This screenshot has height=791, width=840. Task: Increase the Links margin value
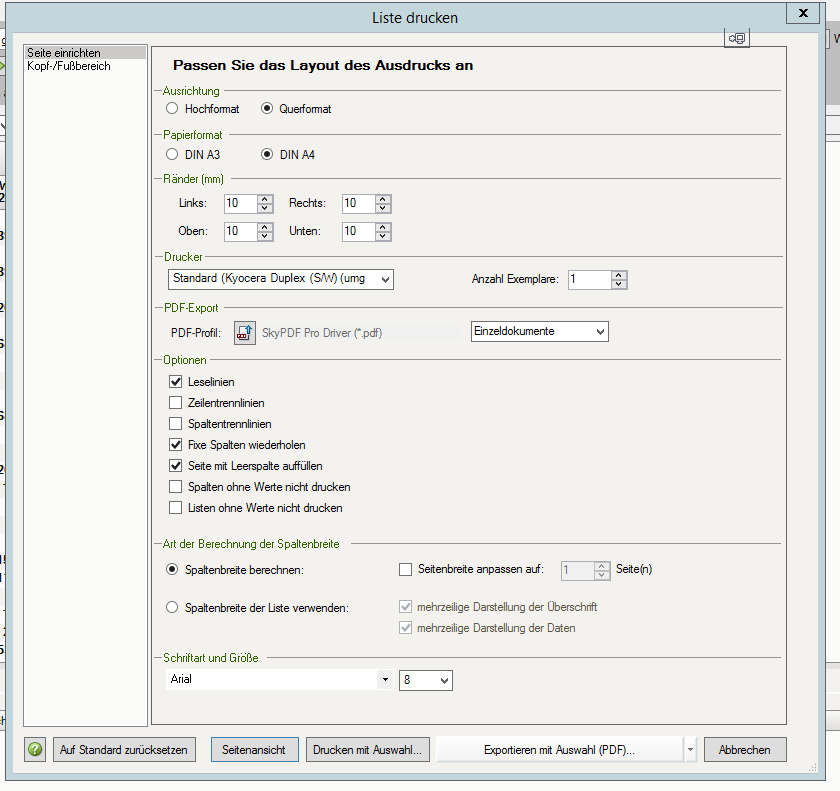coord(265,199)
